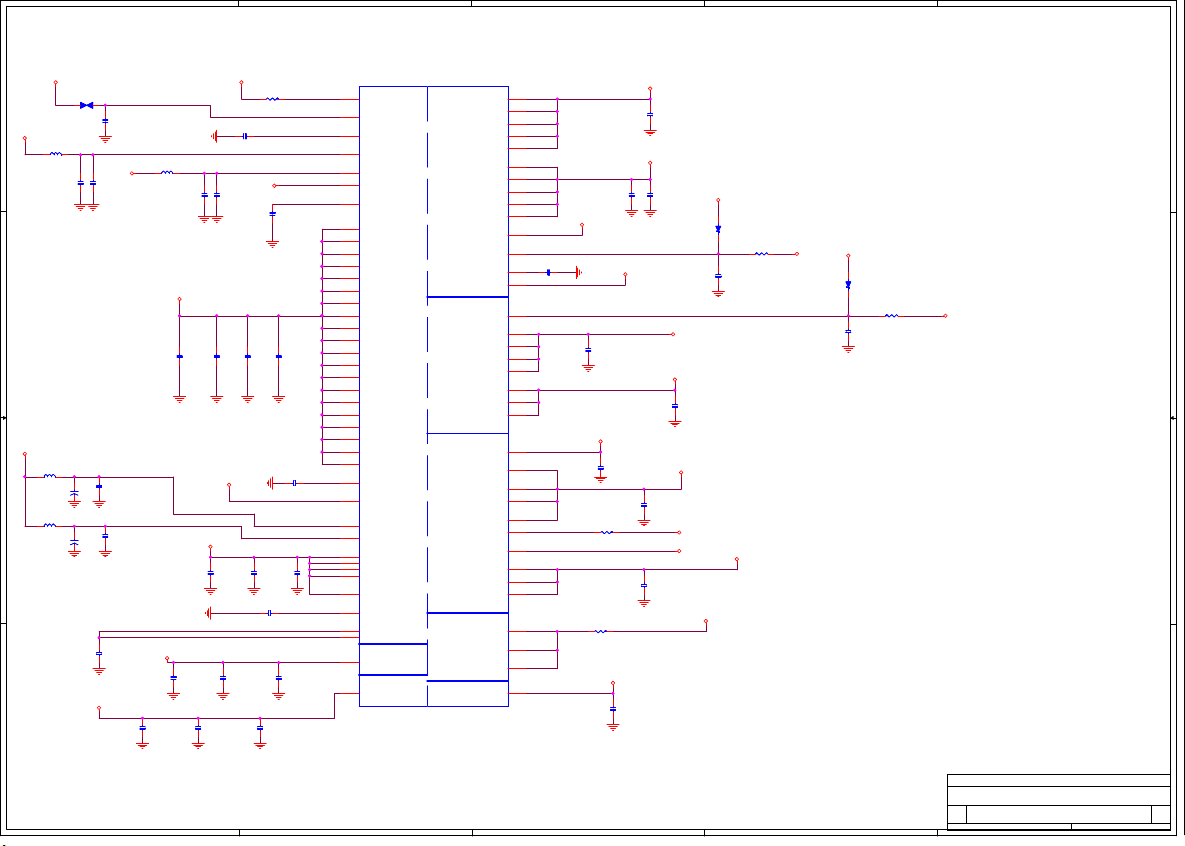The height and width of the screenshot is (846, 1185).
Task: Select the upper polarized capacitor symbol
Action: (74, 493)
